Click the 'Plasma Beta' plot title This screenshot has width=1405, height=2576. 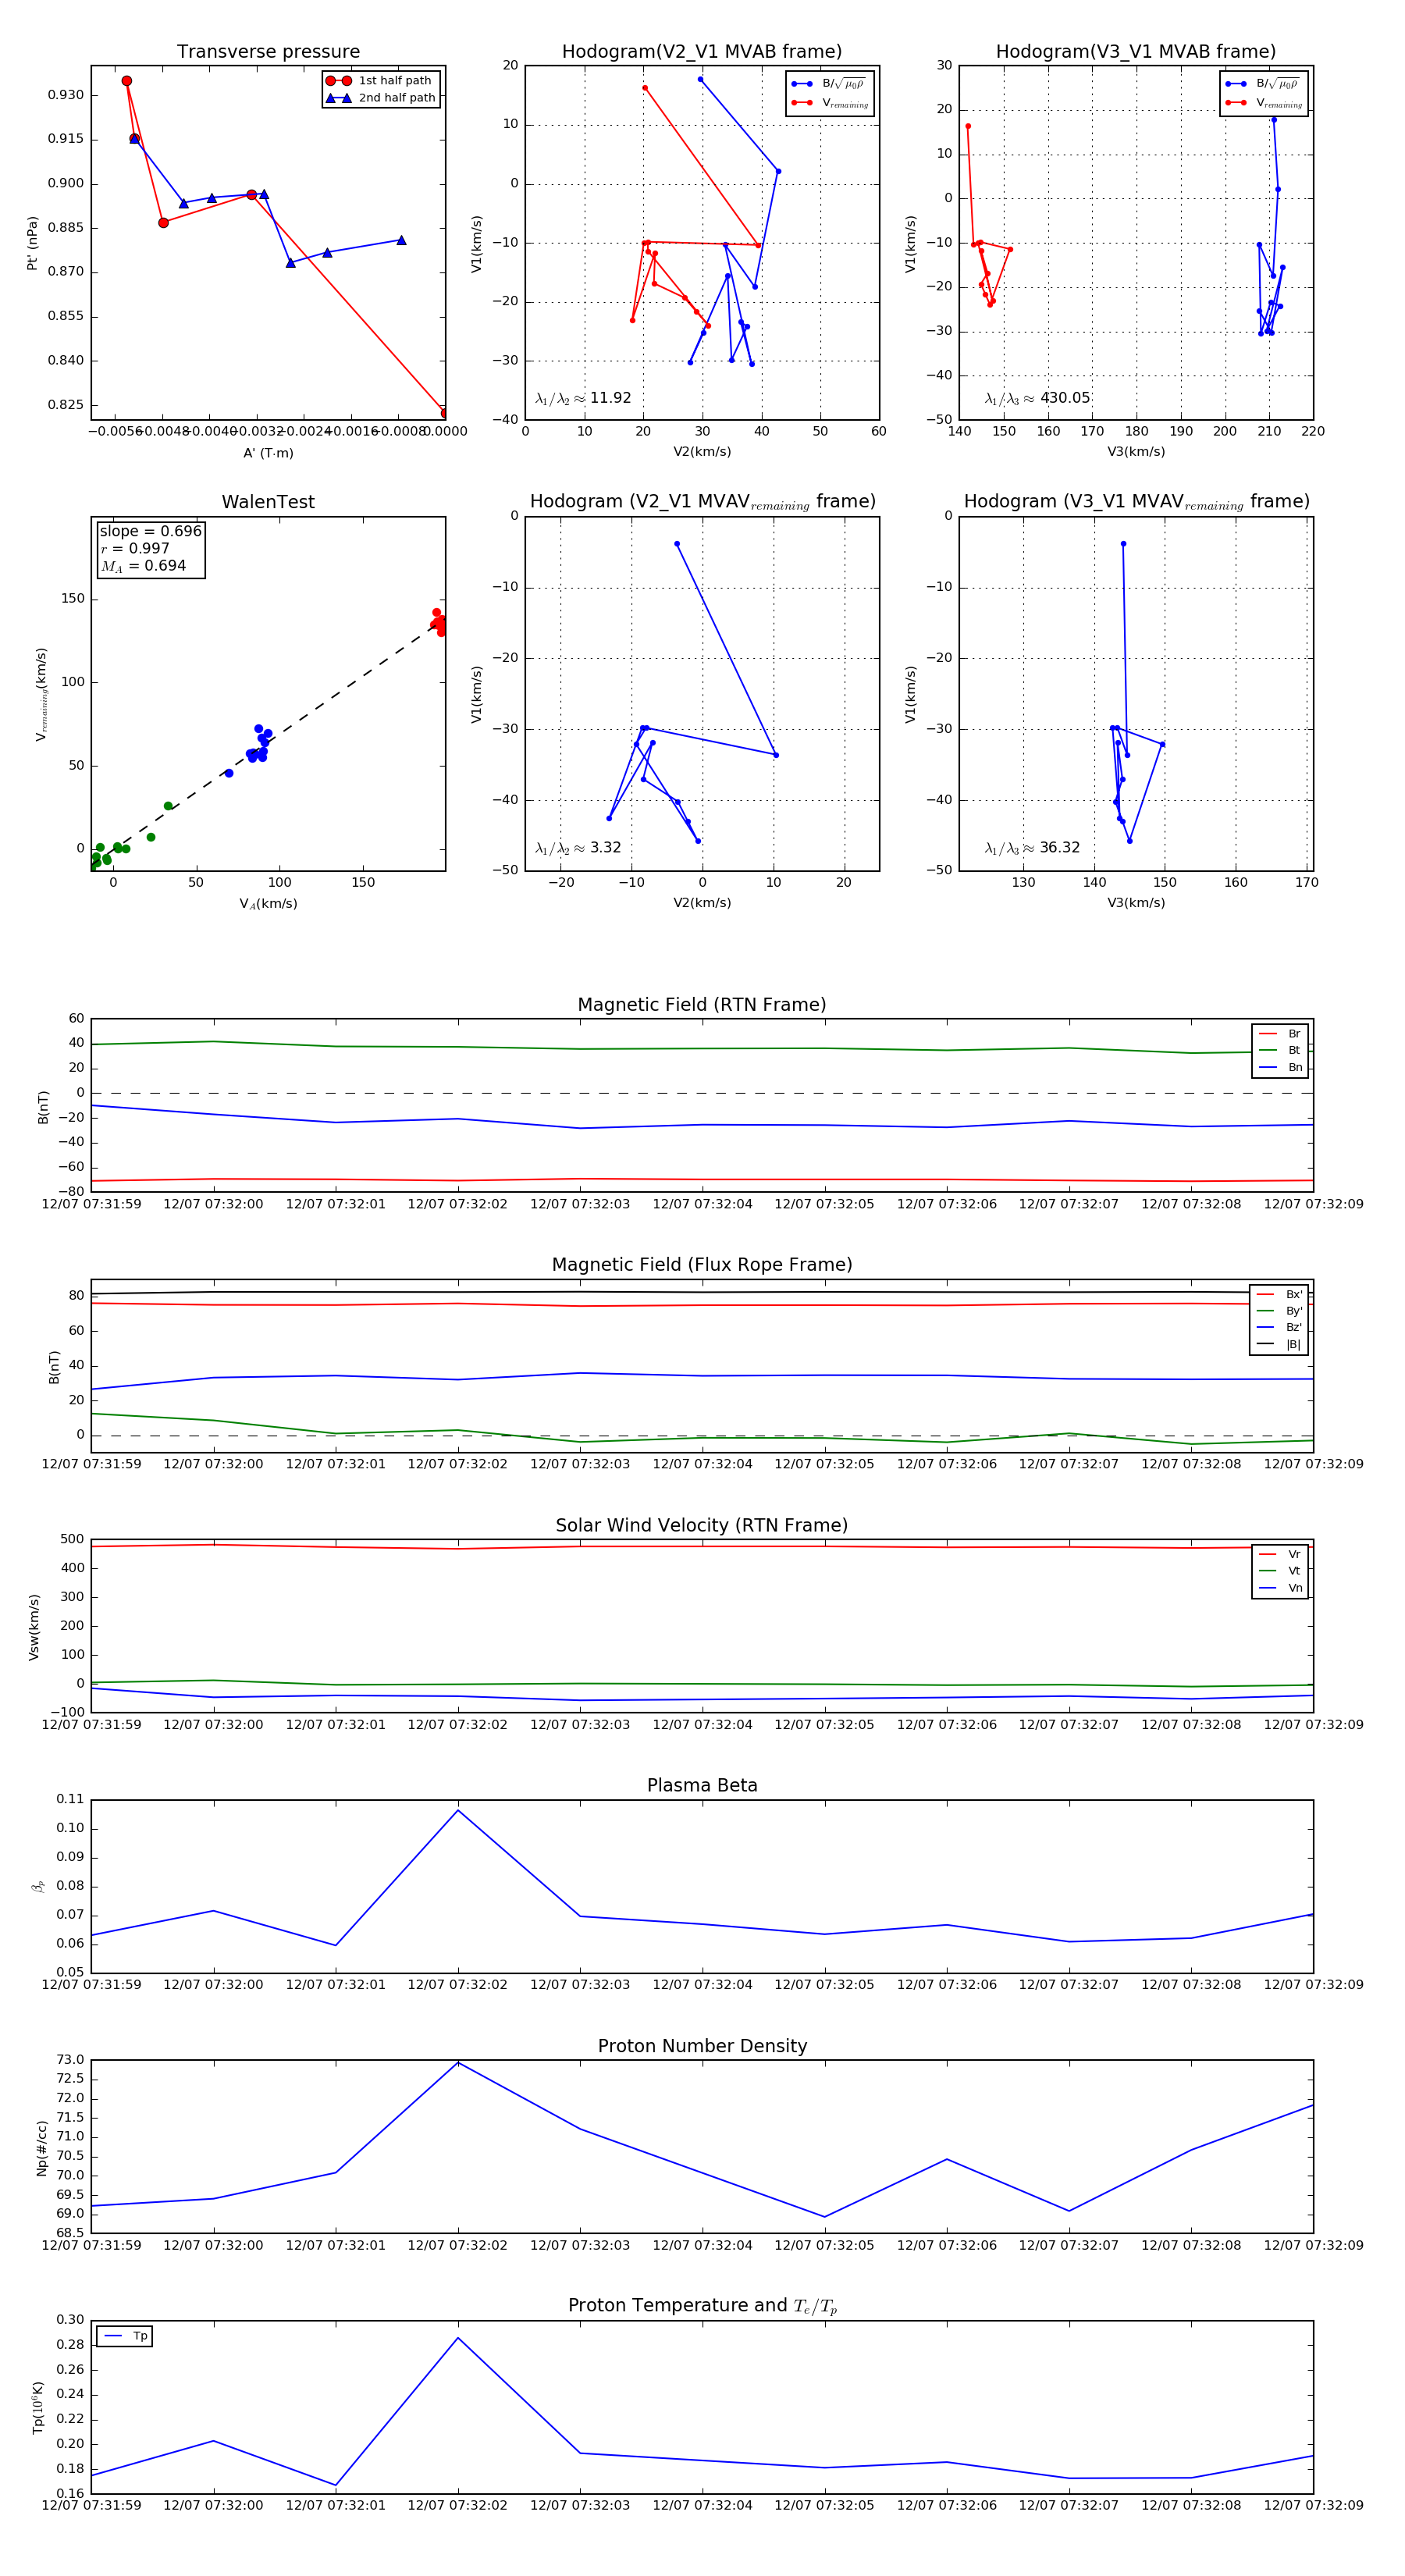point(702,1786)
